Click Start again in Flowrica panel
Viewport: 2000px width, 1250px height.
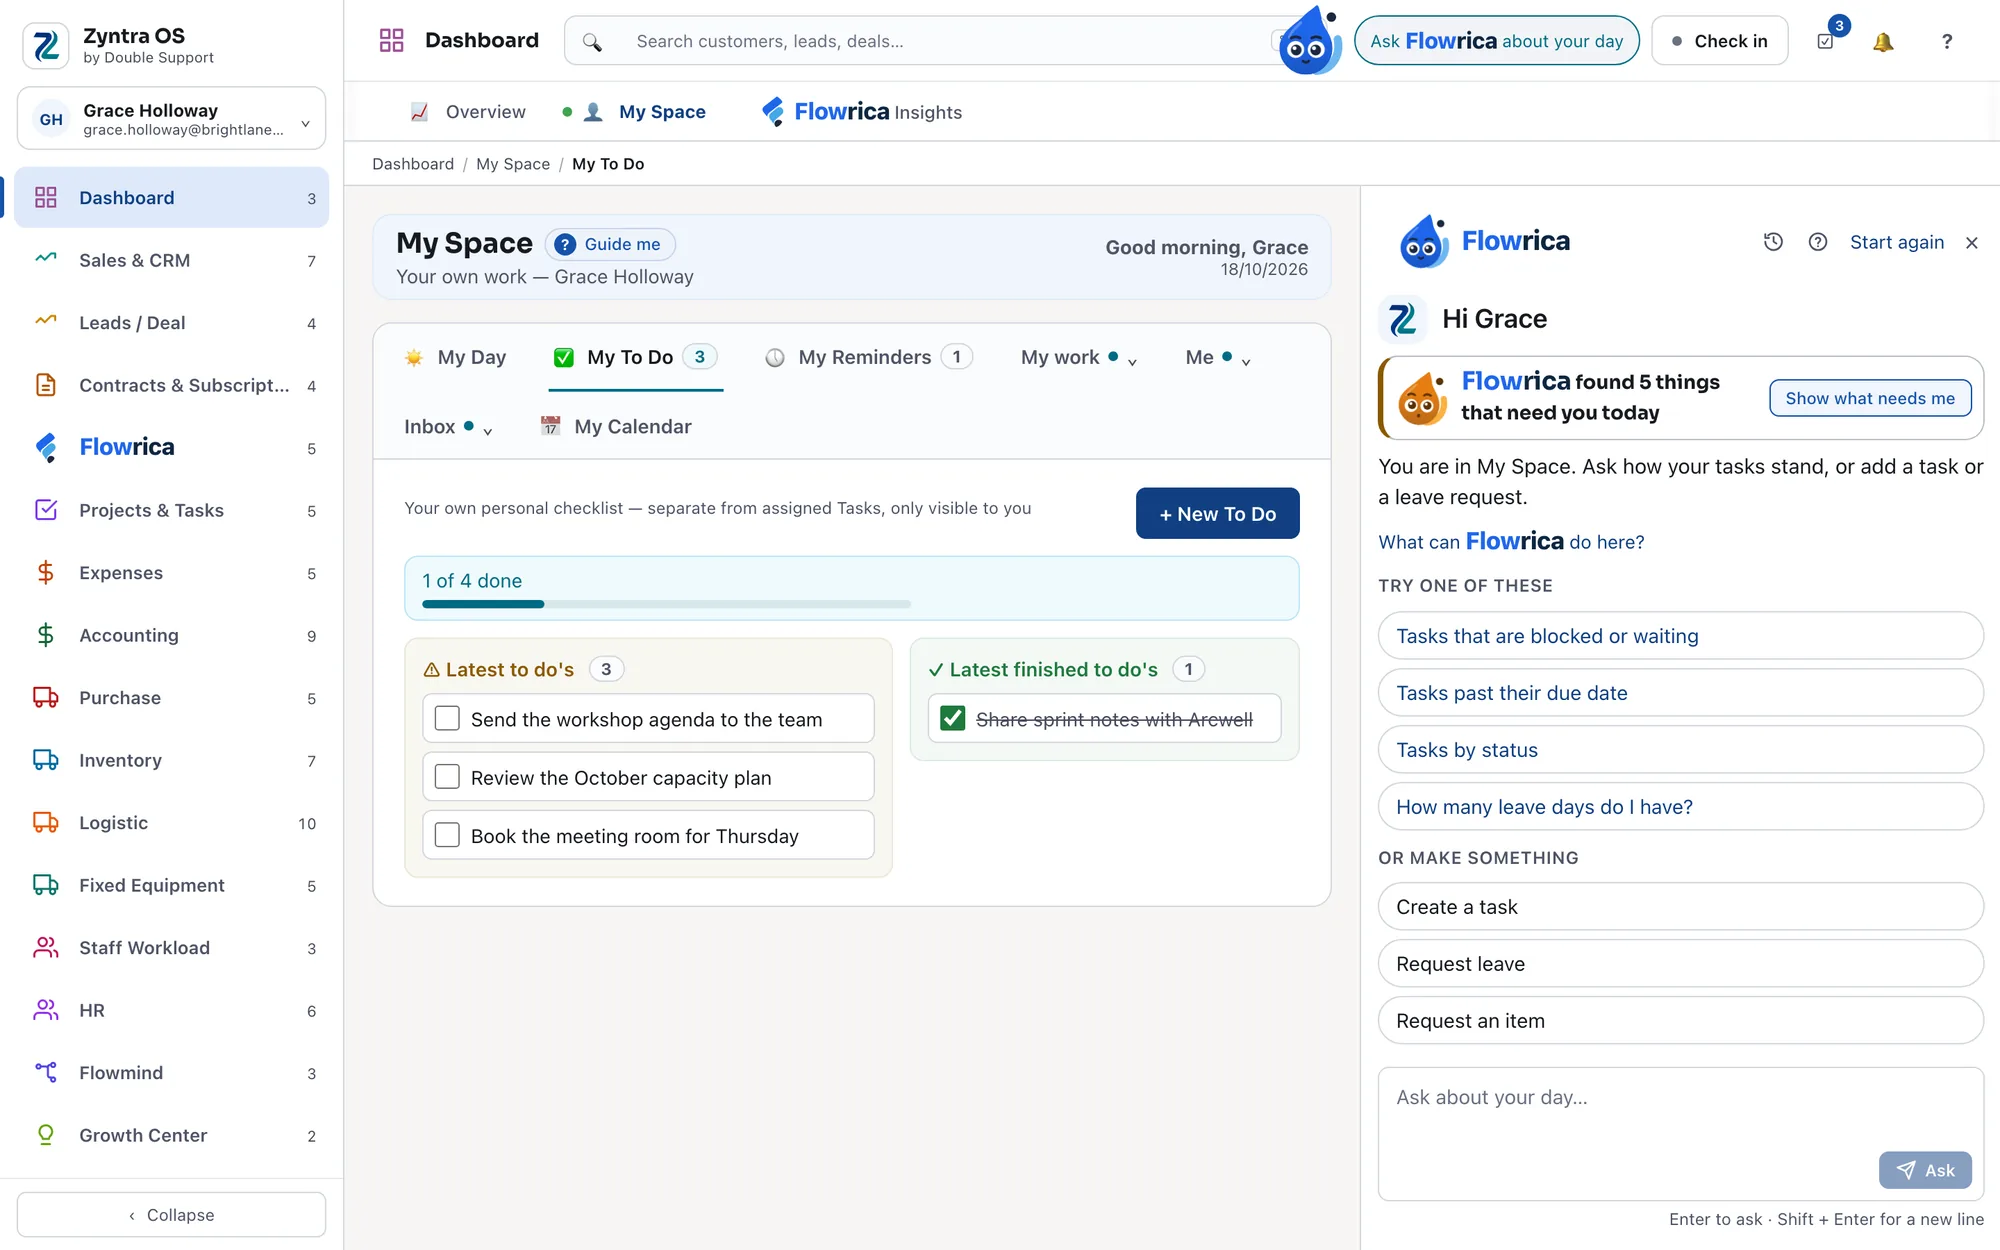(1896, 242)
